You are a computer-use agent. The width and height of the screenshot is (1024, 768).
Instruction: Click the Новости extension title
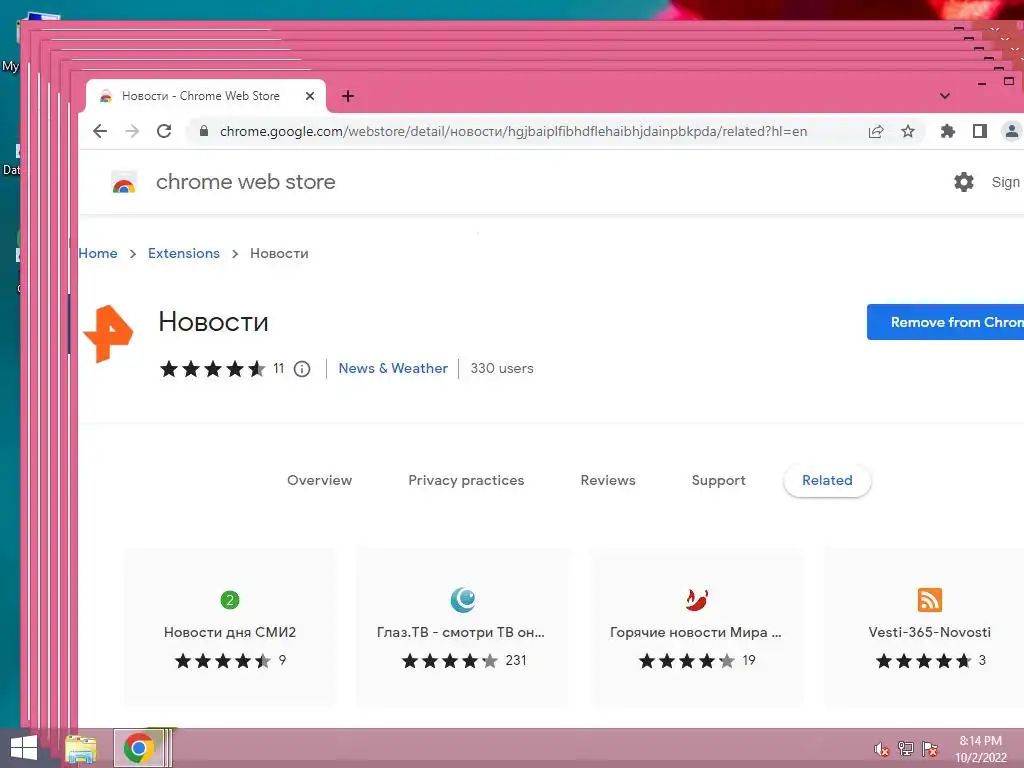[214, 322]
